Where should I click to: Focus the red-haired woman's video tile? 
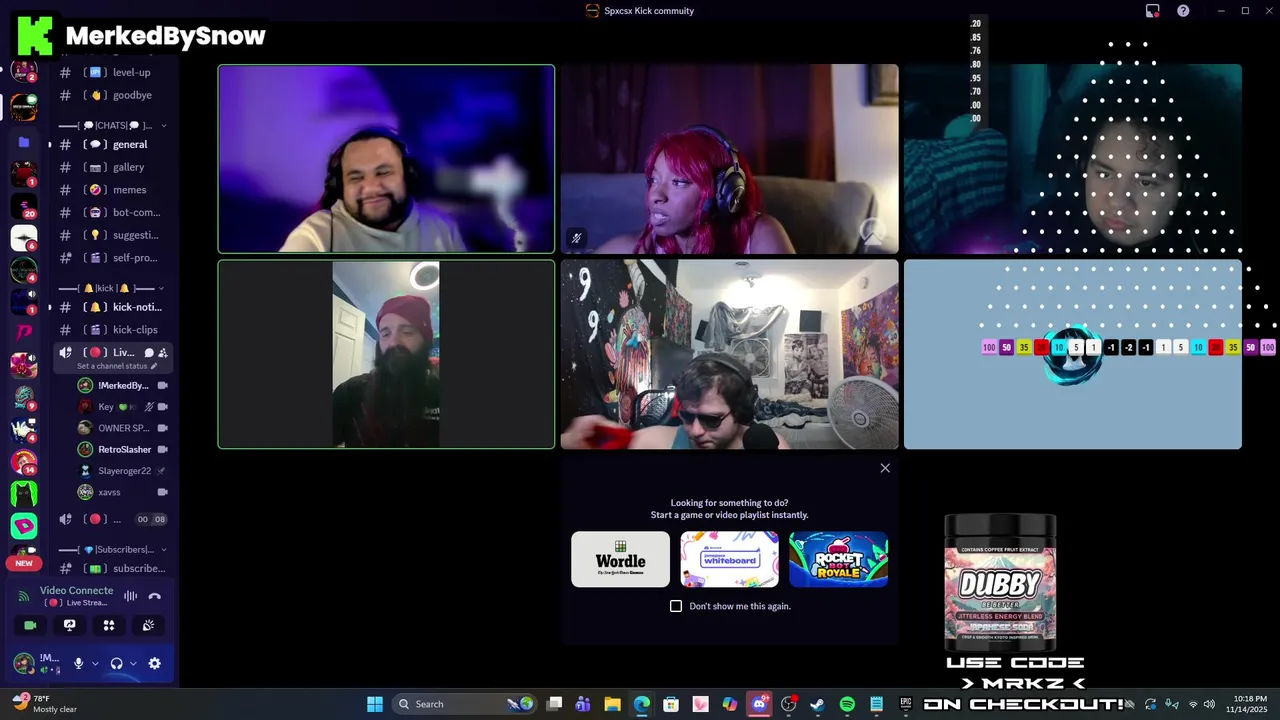point(729,159)
